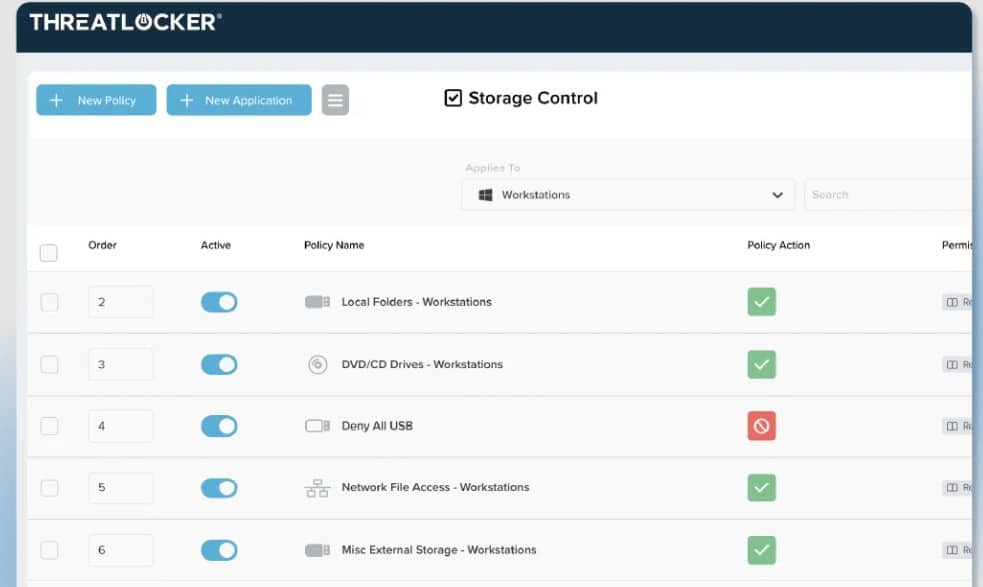Click the Windows logo in Workstations dropdown

485,195
